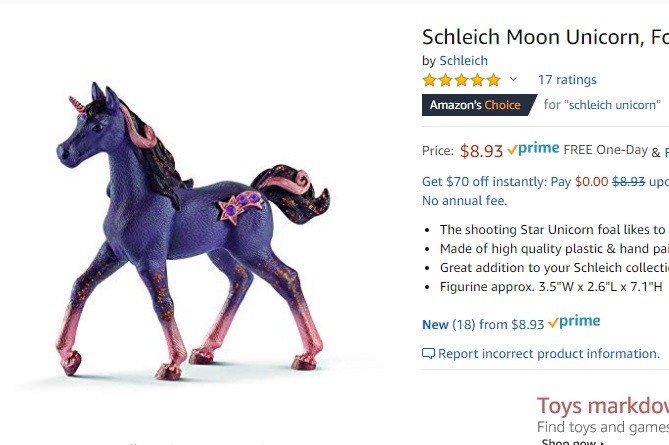The height and width of the screenshot is (445, 669).
Task: Click the Amazon's Choice badge
Action: coord(478,105)
